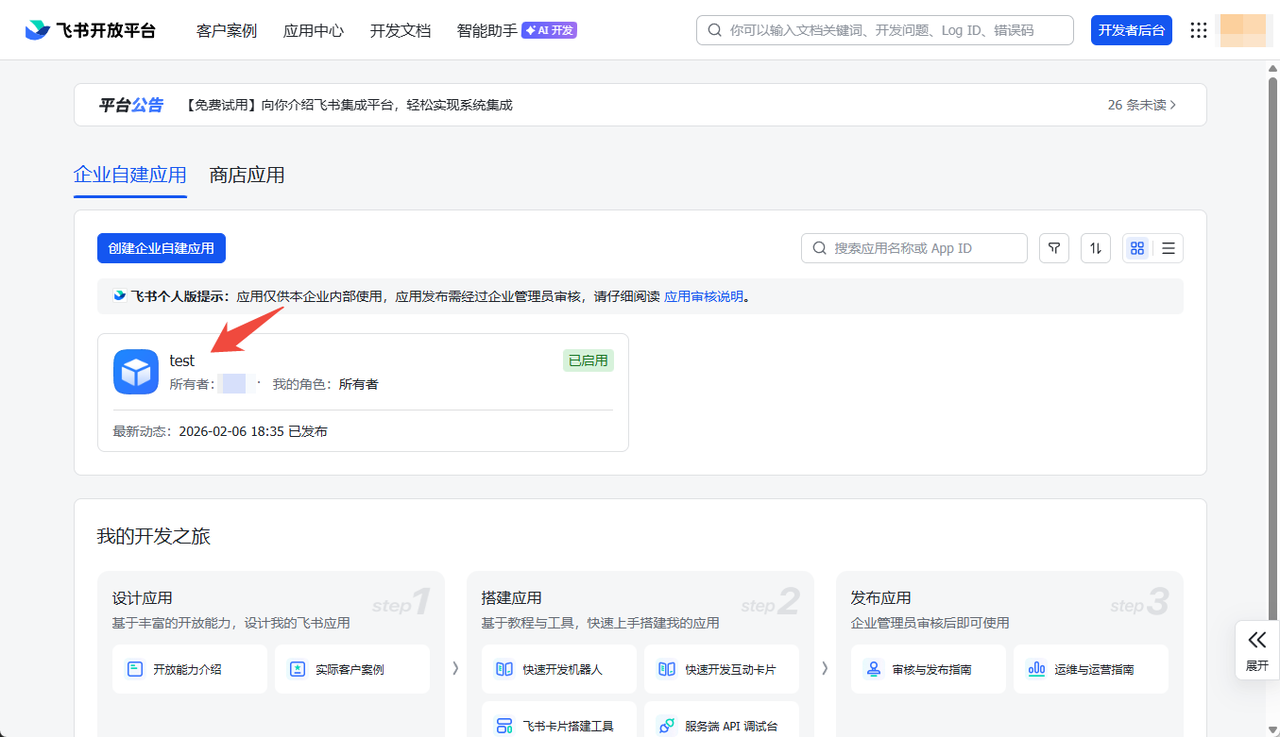The width and height of the screenshot is (1280, 737).
Task: Switch to the 商店应用 tab
Action: coord(247,175)
